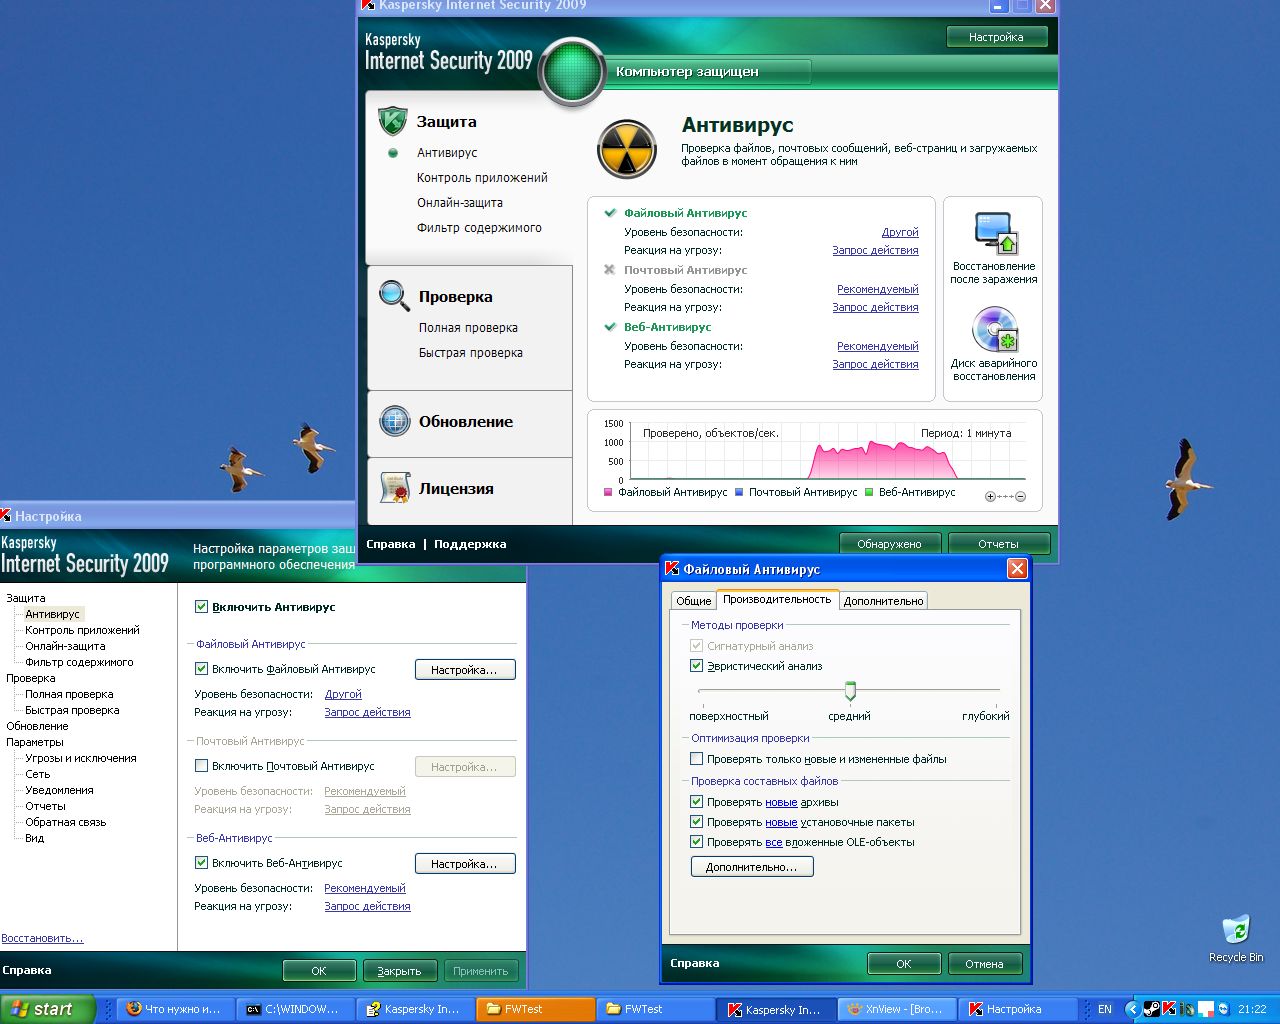Zoom in the chart with plus icon
The width and height of the screenshot is (1280, 1024).
(990, 496)
